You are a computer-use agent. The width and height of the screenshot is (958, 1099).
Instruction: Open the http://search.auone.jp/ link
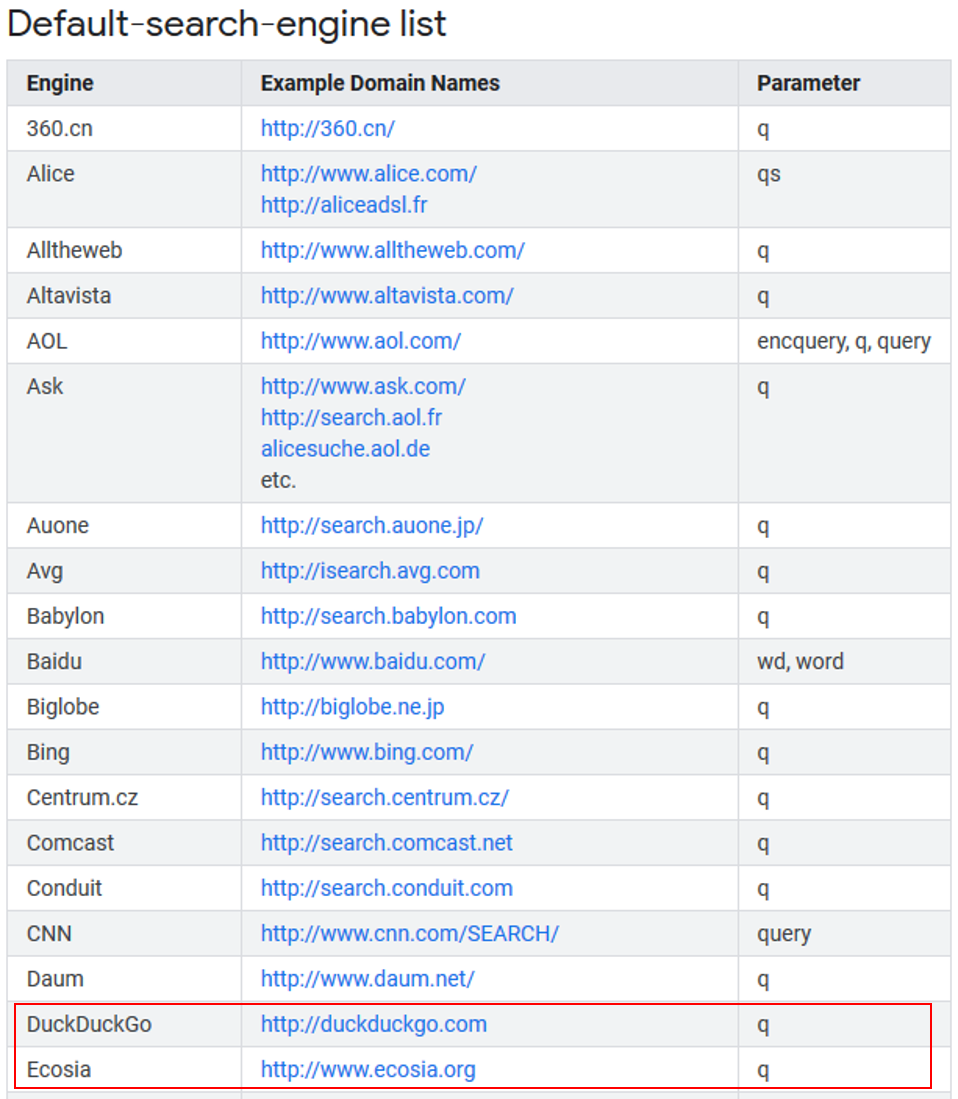point(371,526)
